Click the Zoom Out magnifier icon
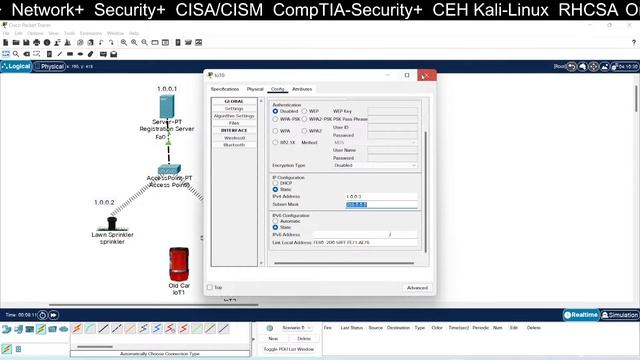Image resolution: width=640 pixels, height=360 pixels. tap(144, 42)
